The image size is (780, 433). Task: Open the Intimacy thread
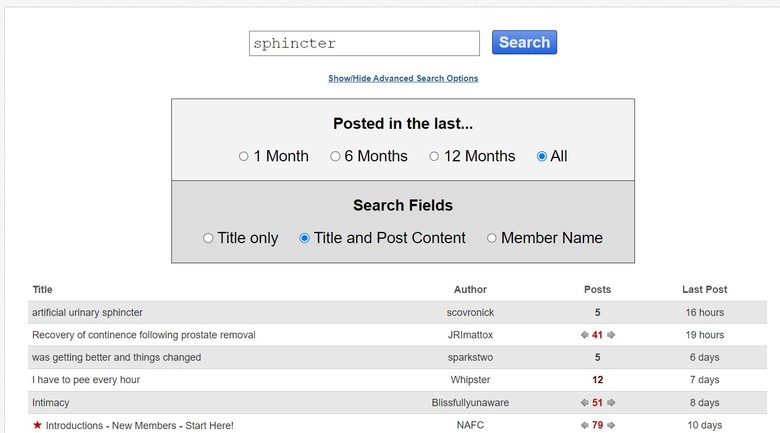[53, 403]
